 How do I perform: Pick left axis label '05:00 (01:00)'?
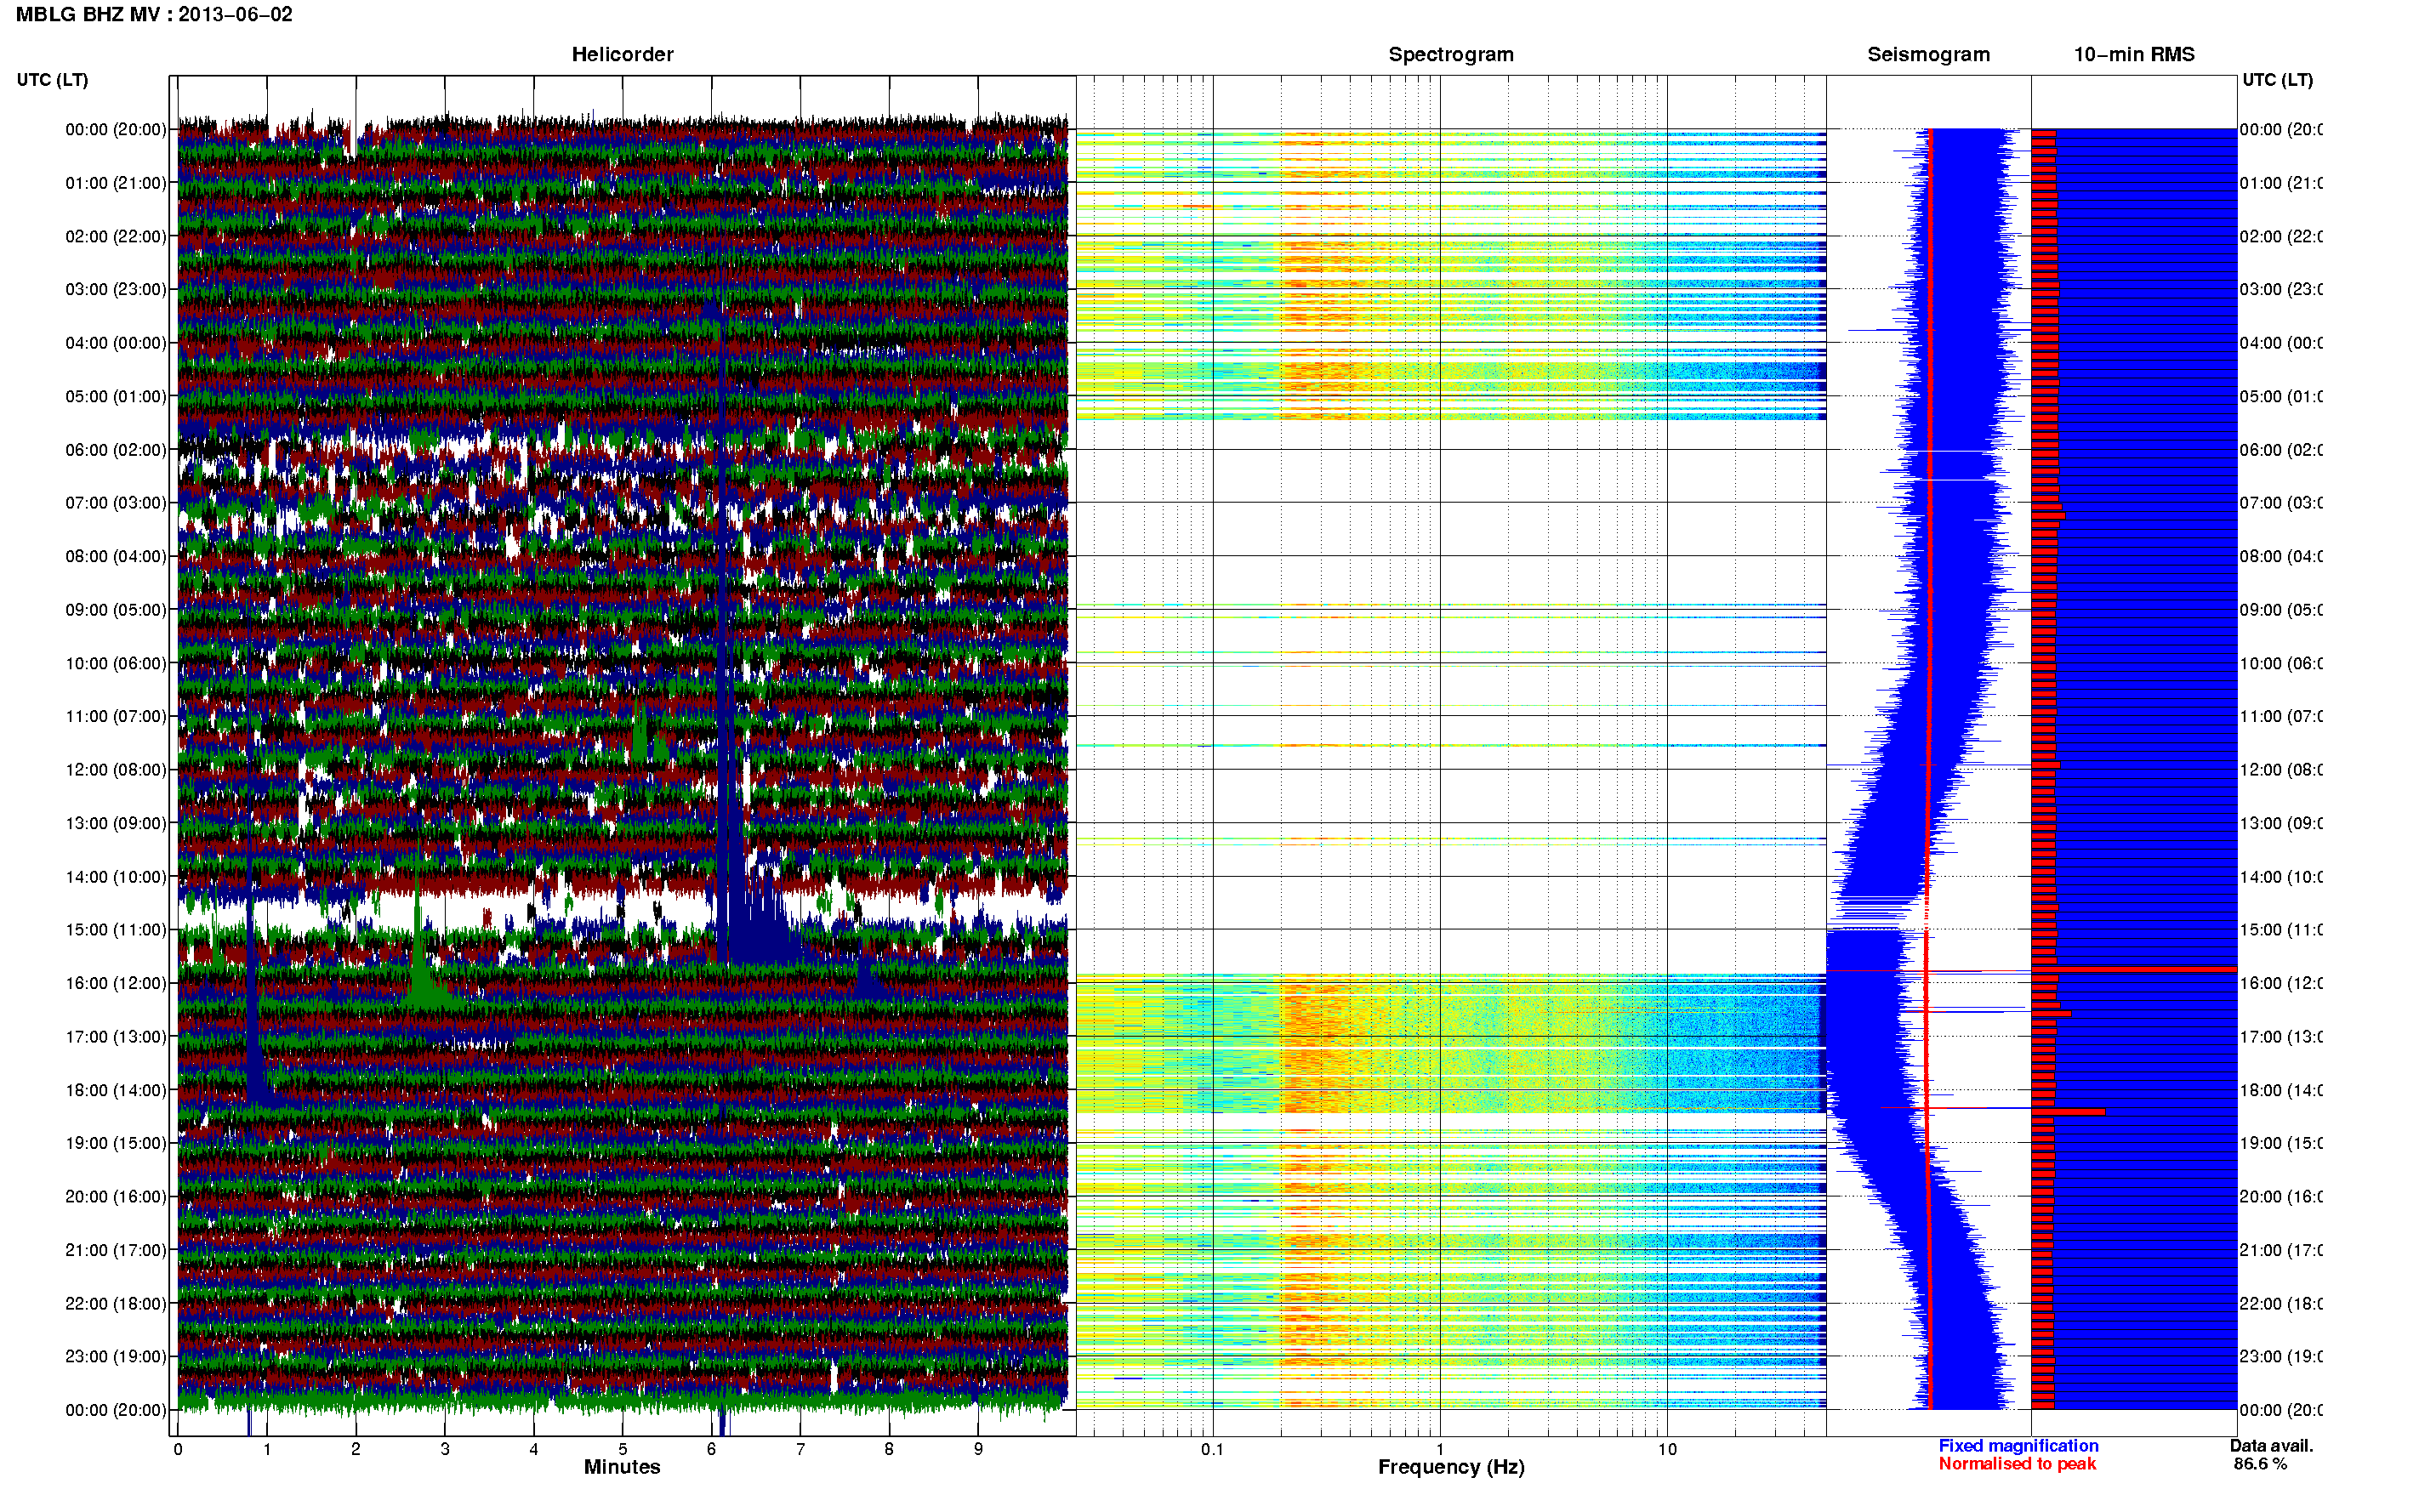(116, 397)
